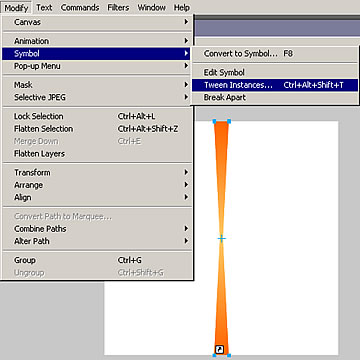Select the highlighted Symbol menu entry

pos(96,53)
